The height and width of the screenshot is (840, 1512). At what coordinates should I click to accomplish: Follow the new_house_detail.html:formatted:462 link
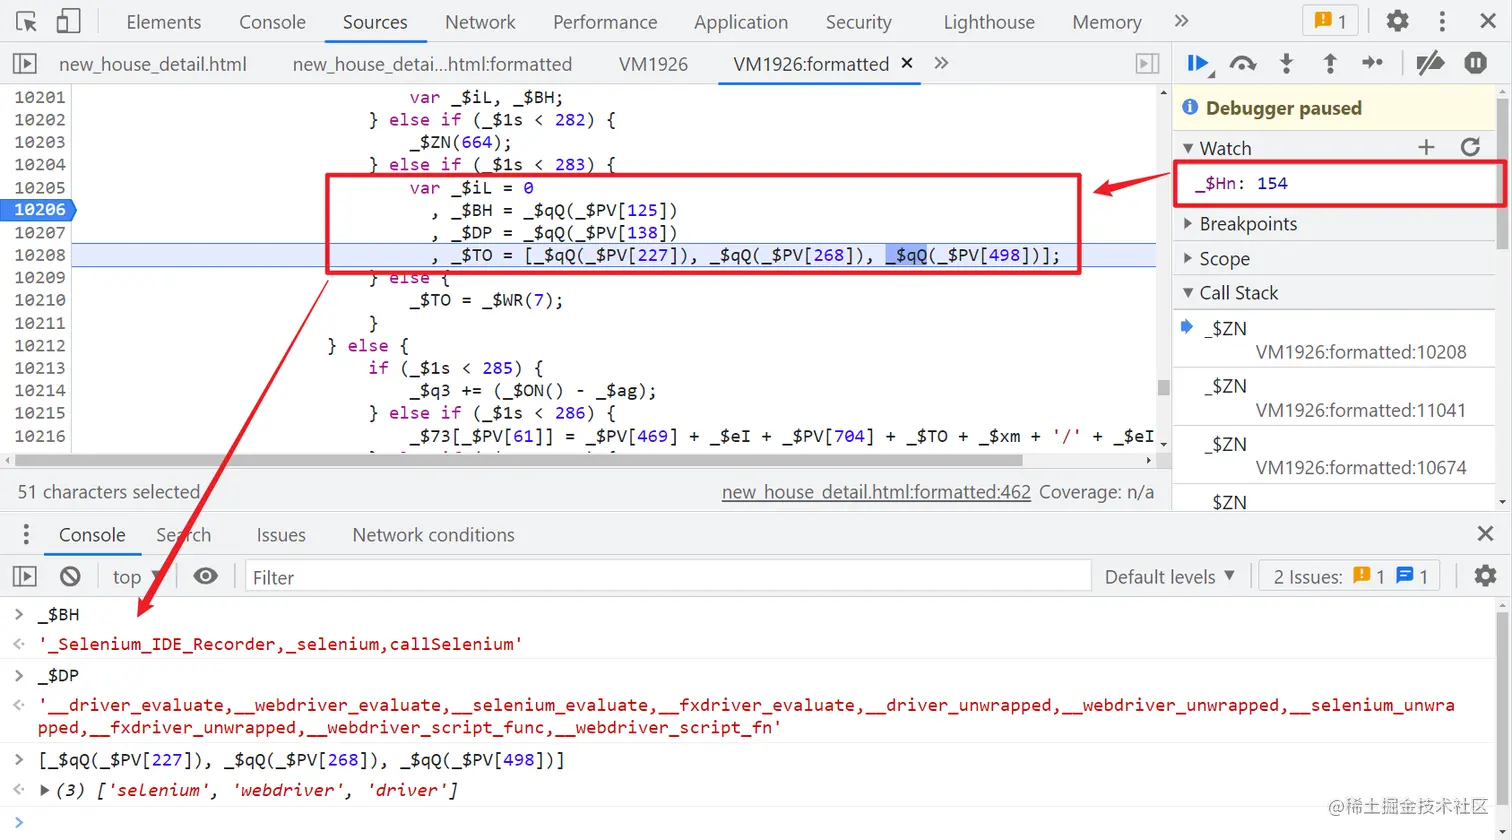click(876, 492)
